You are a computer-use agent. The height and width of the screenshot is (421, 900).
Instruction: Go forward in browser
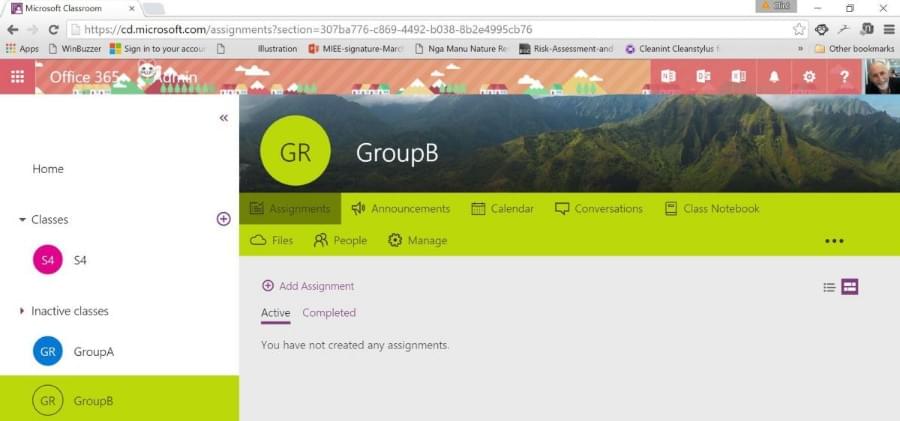pyautogui.click(x=33, y=29)
